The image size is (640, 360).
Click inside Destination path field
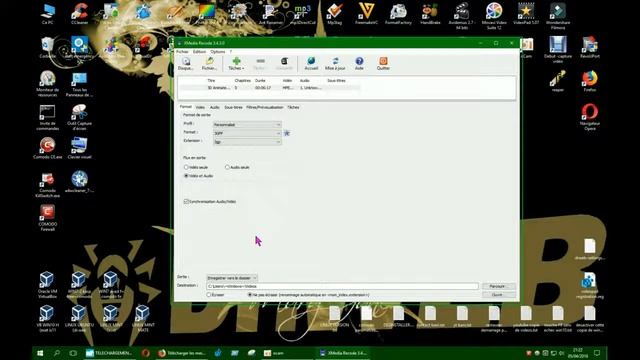click(x=342, y=286)
